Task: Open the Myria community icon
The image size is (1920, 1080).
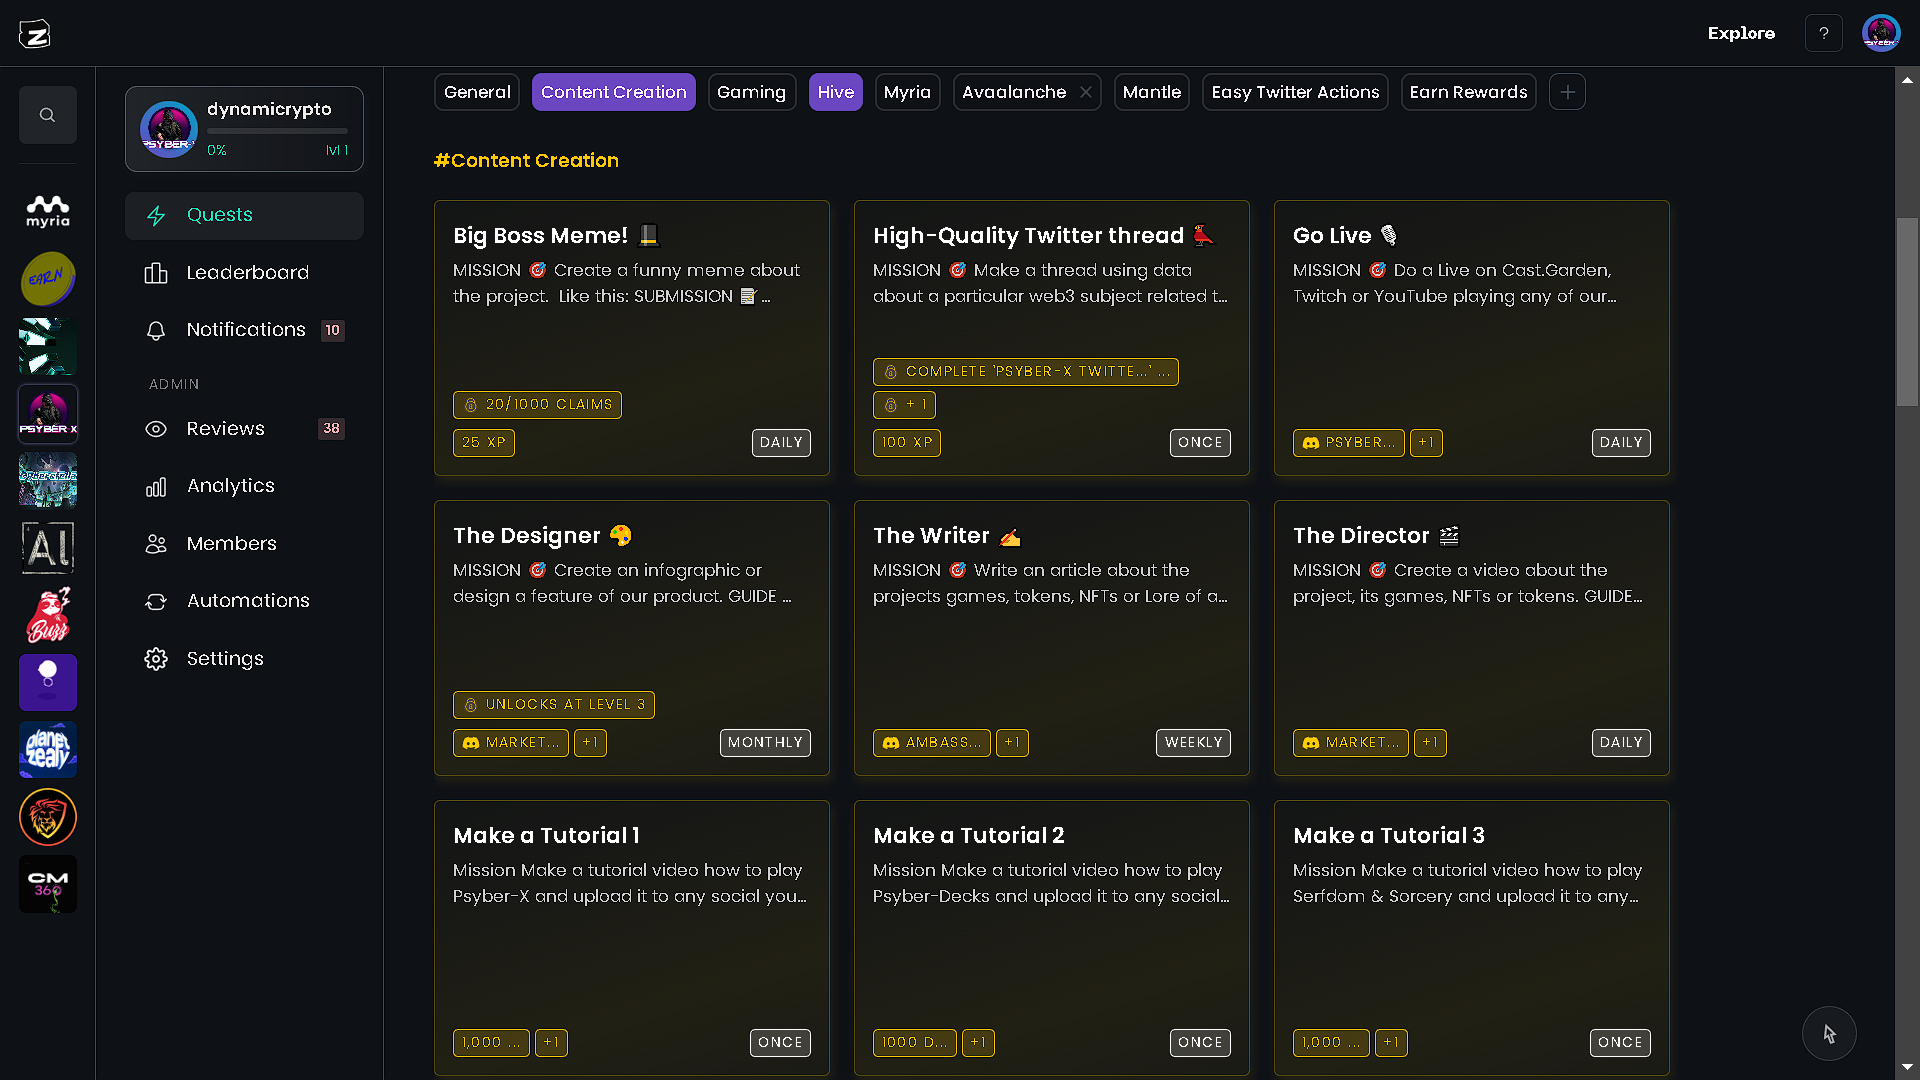Action: tap(48, 211)
